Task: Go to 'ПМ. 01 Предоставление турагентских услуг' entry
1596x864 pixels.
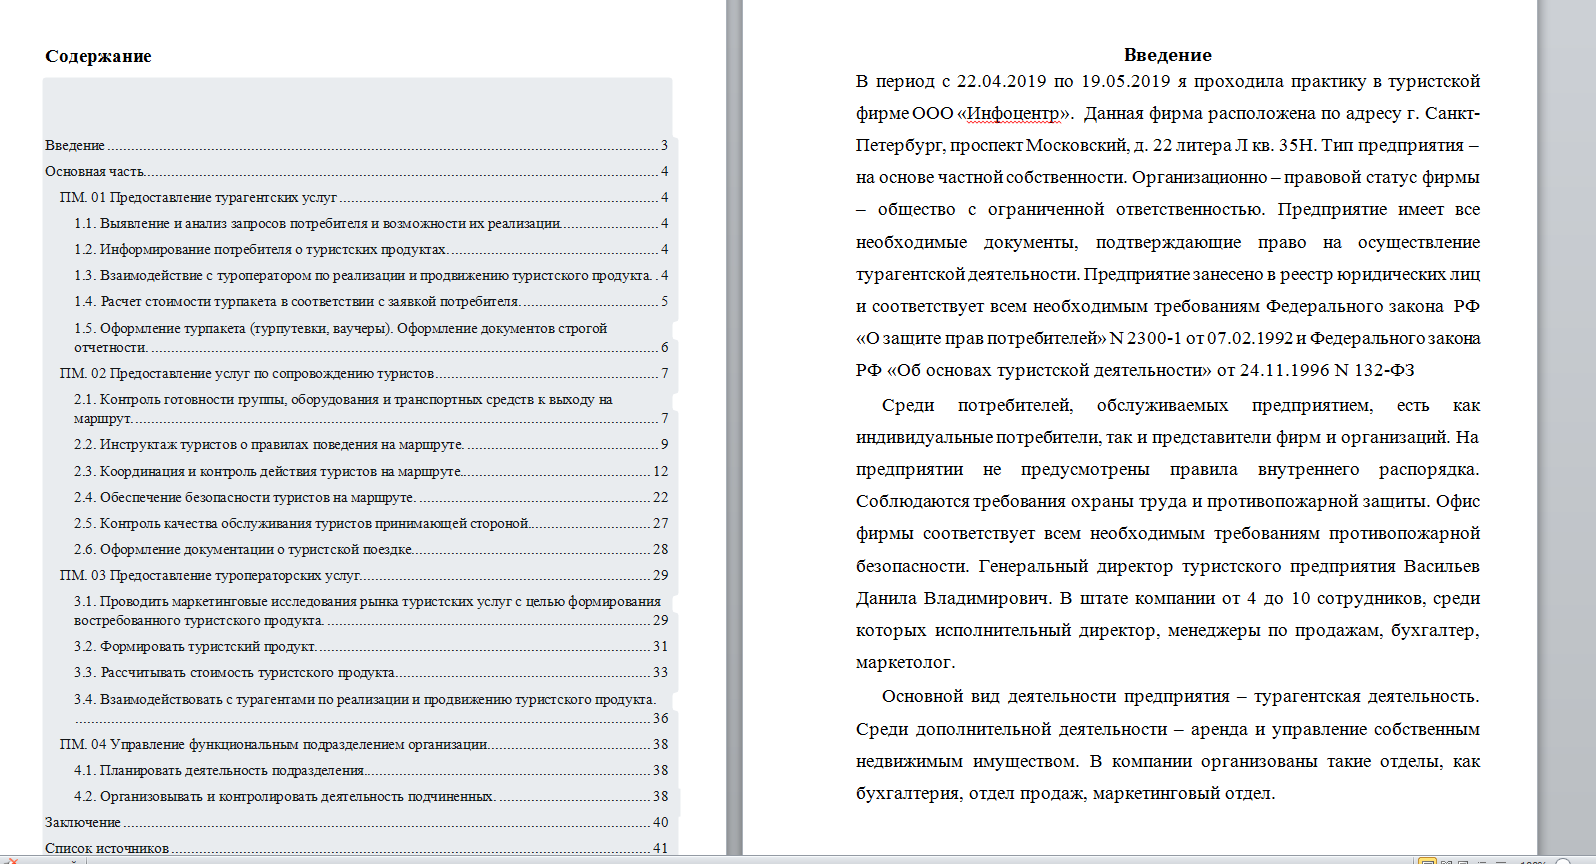Action: [364, 198]
